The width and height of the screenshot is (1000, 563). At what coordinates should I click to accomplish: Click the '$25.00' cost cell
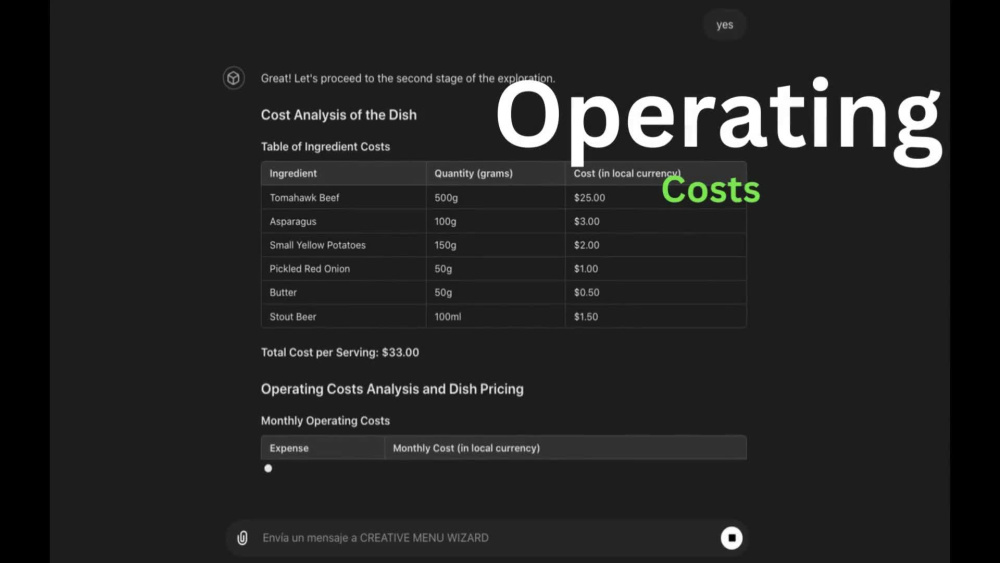point(656,198)
